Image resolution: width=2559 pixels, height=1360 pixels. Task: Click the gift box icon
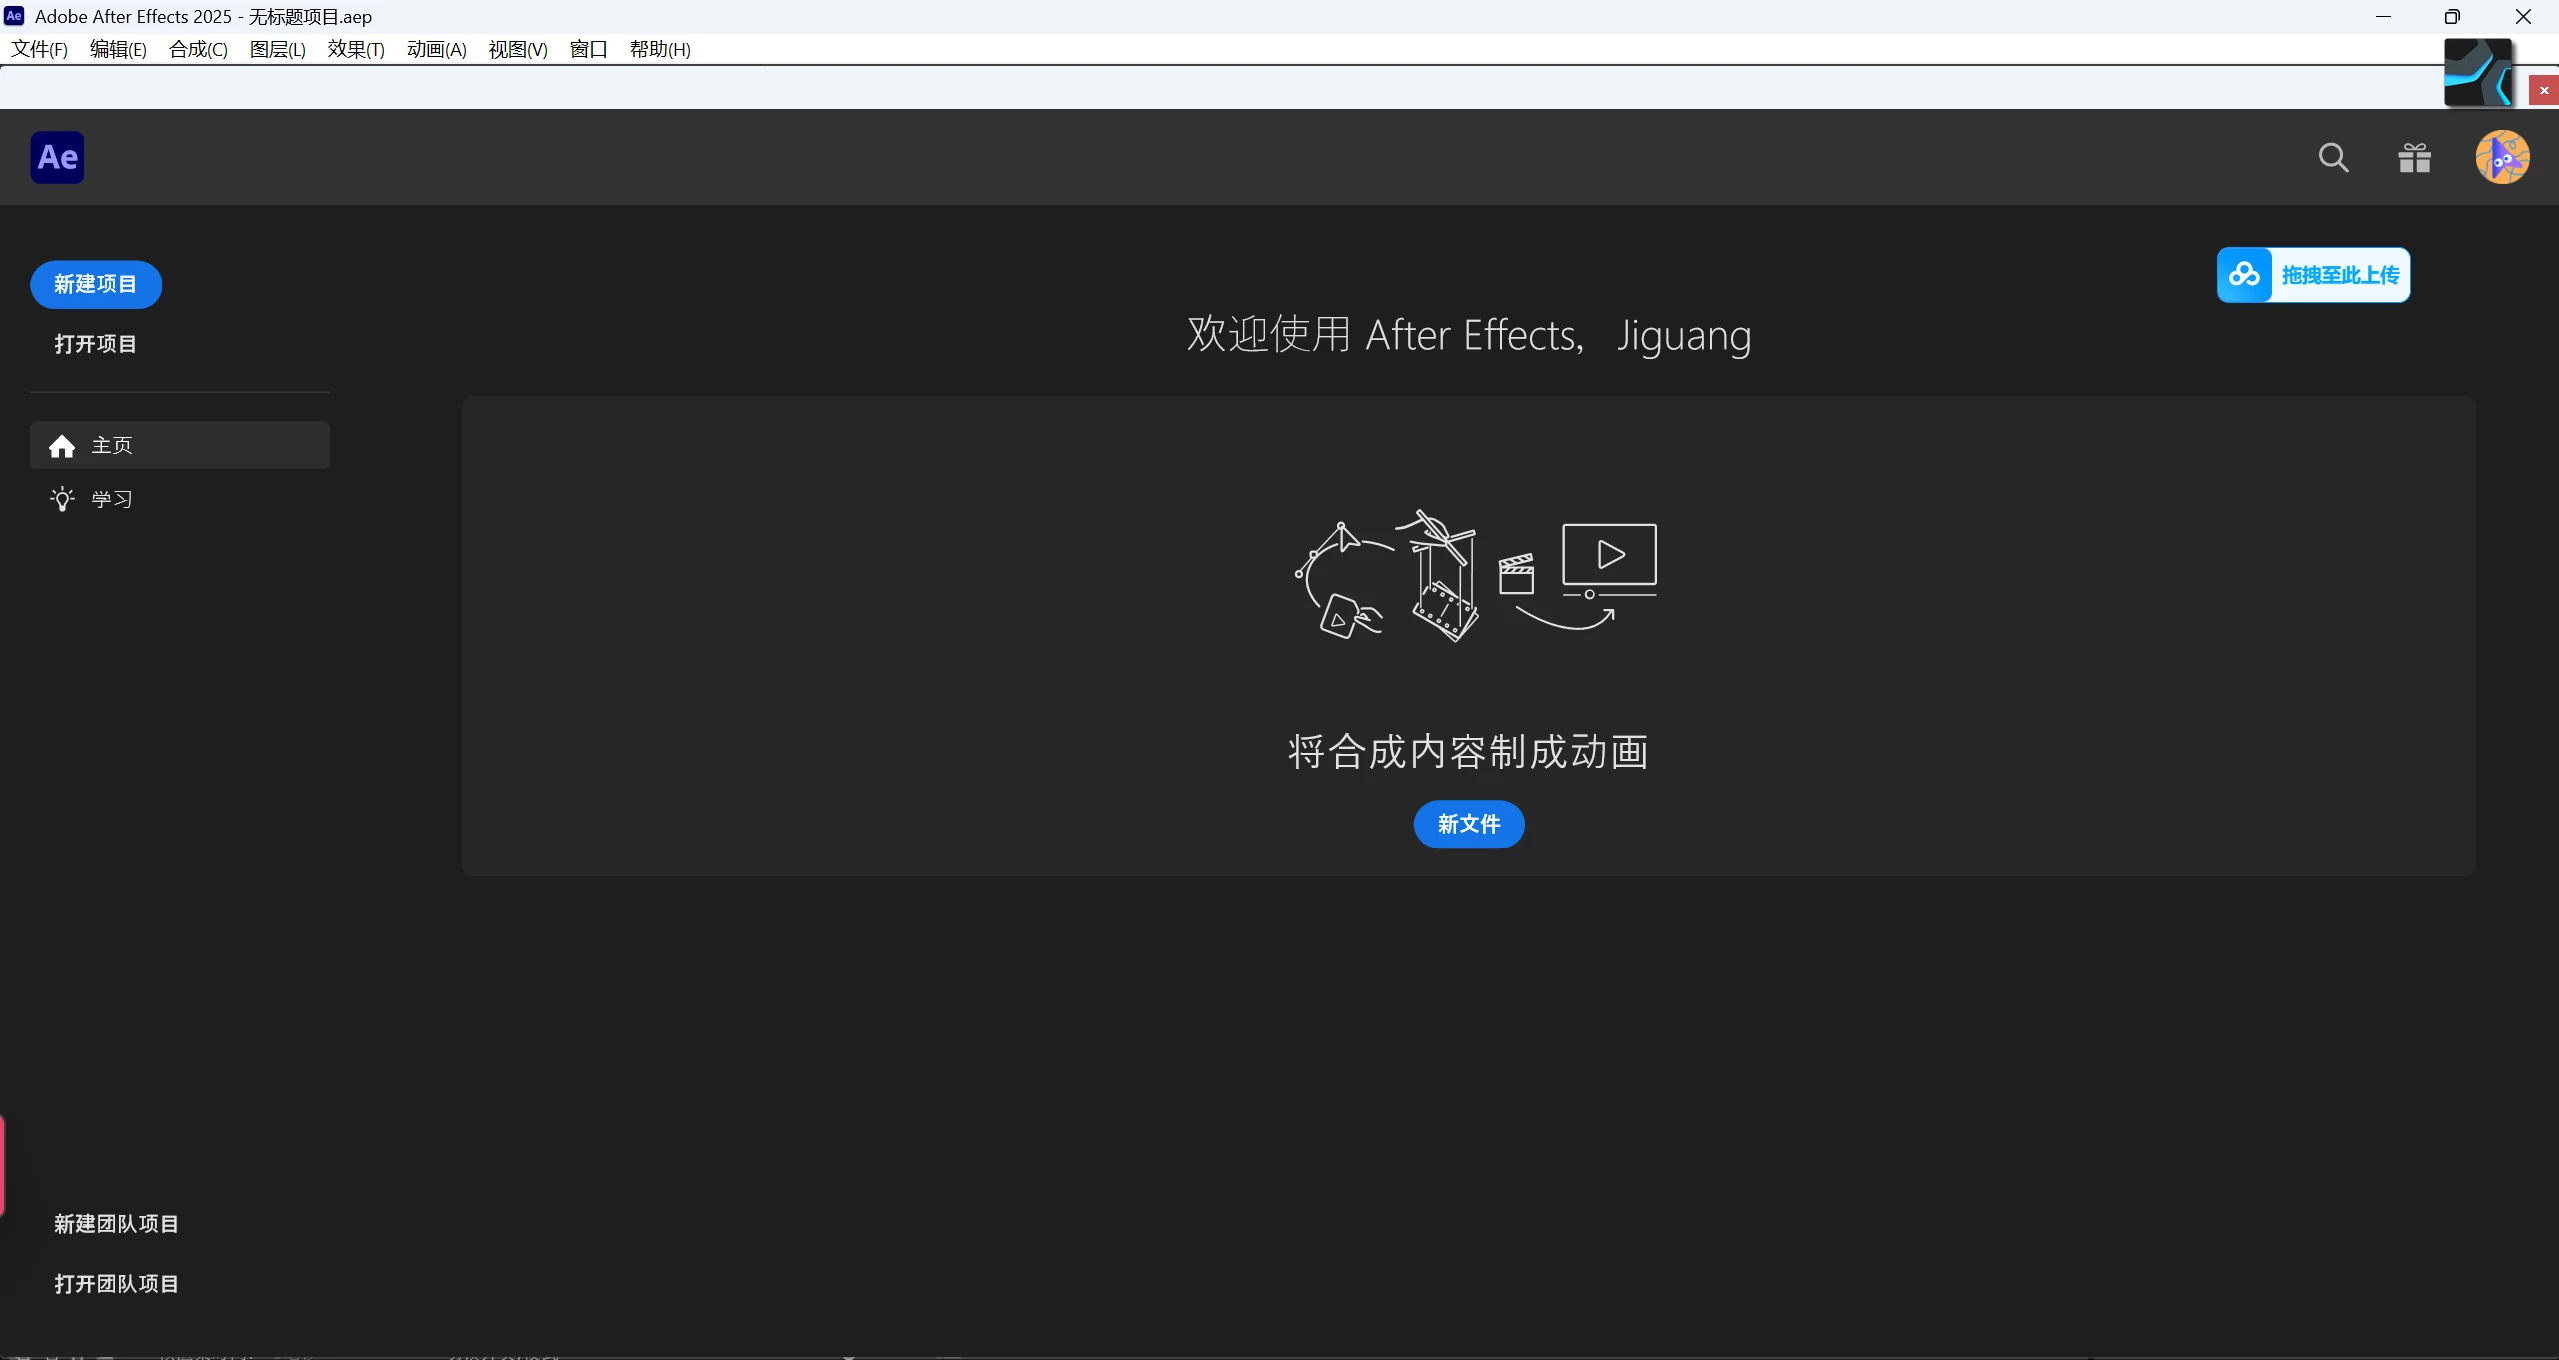click(x=2414, y=157)
